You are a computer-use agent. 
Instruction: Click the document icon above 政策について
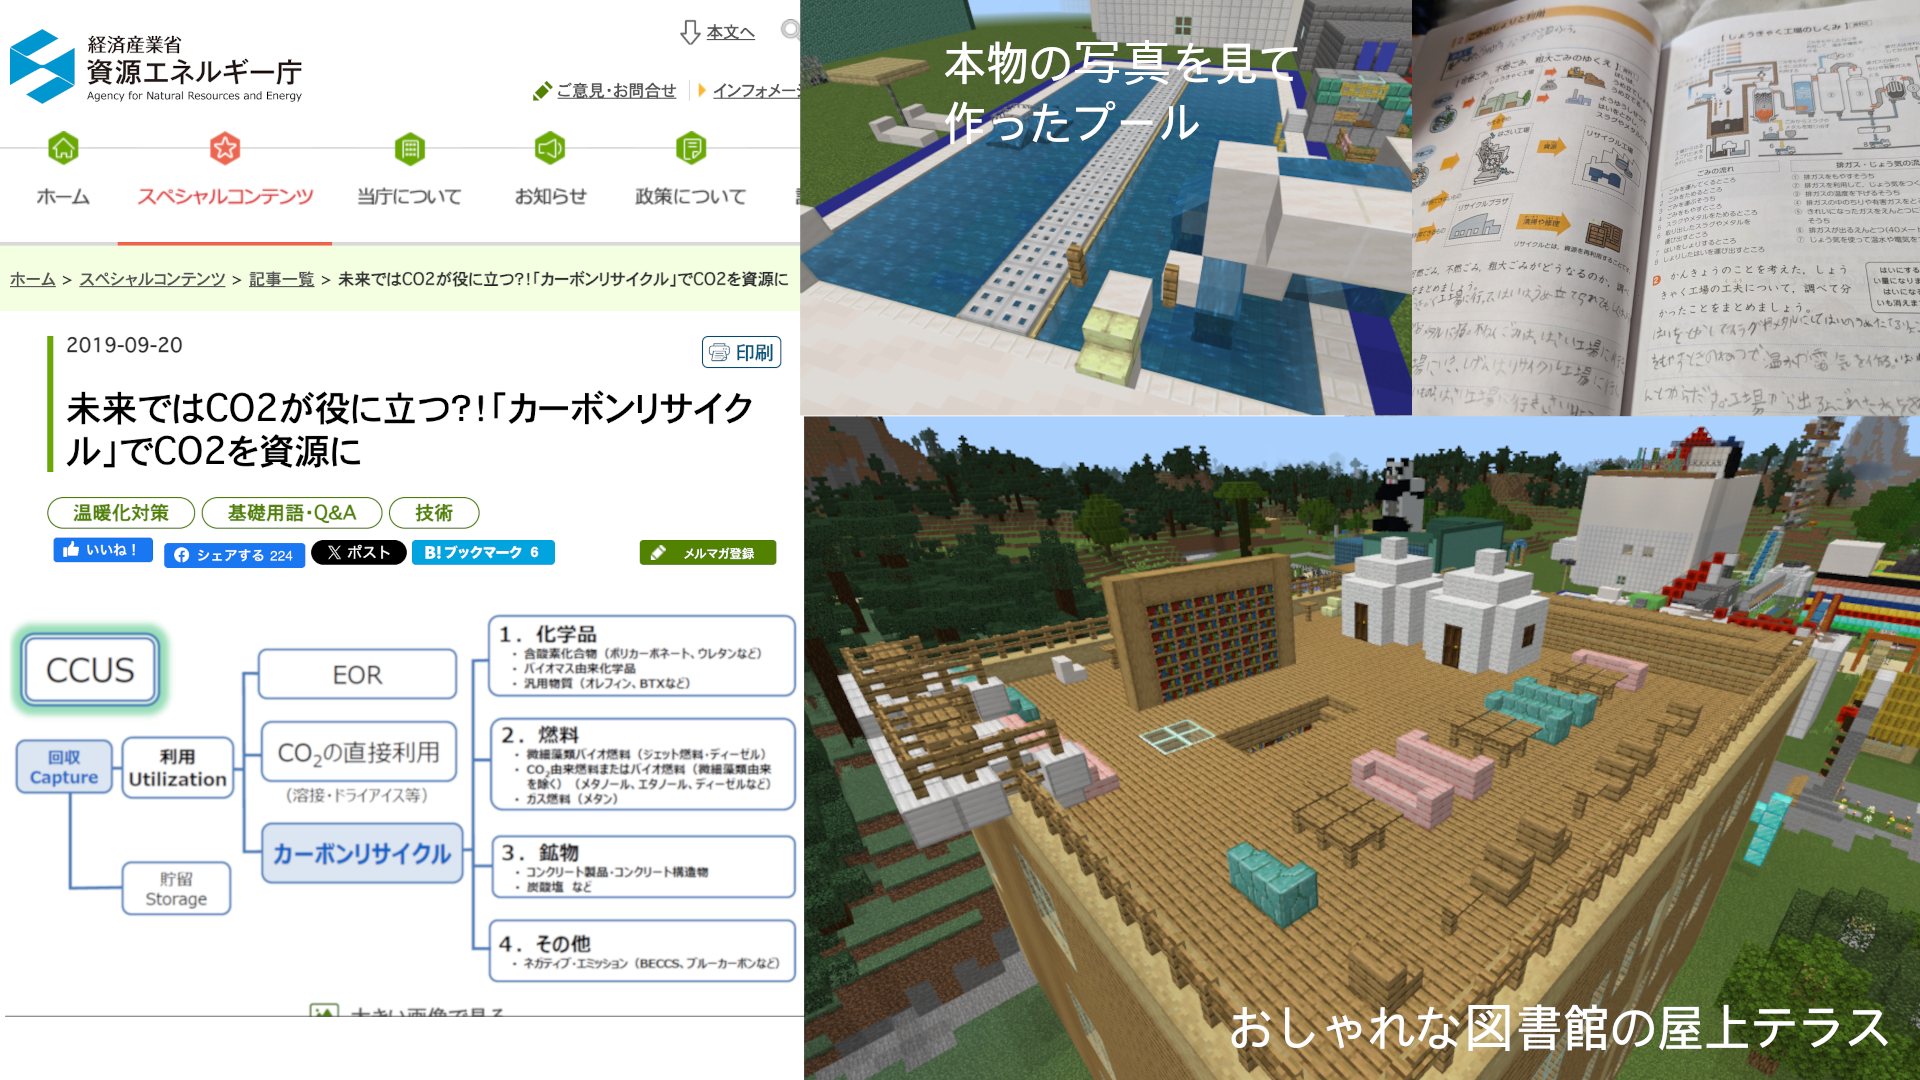coord(691,149)
